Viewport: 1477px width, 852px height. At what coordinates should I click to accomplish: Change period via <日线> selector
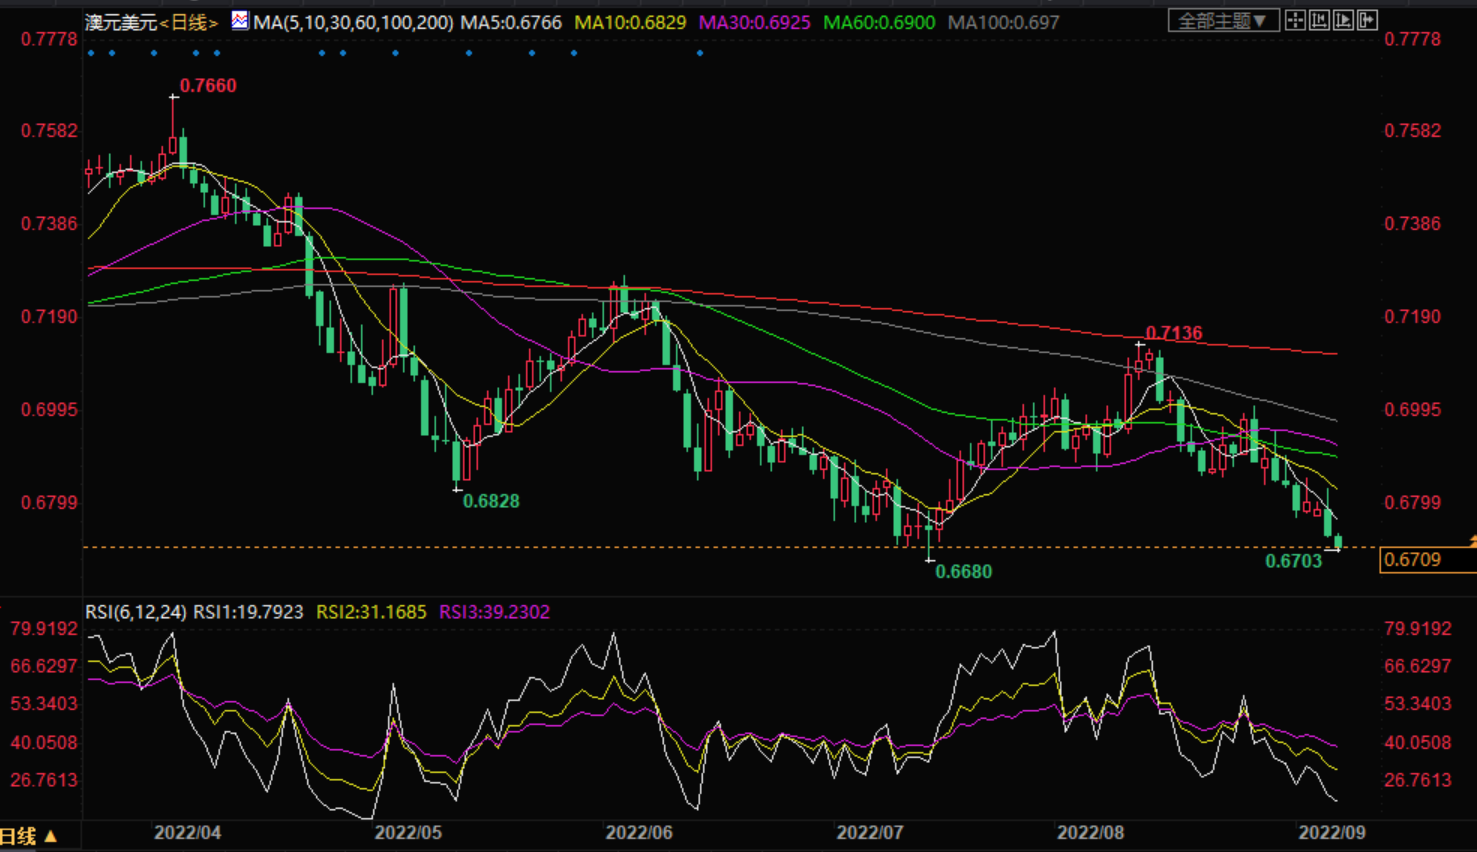tap(189, 22)
